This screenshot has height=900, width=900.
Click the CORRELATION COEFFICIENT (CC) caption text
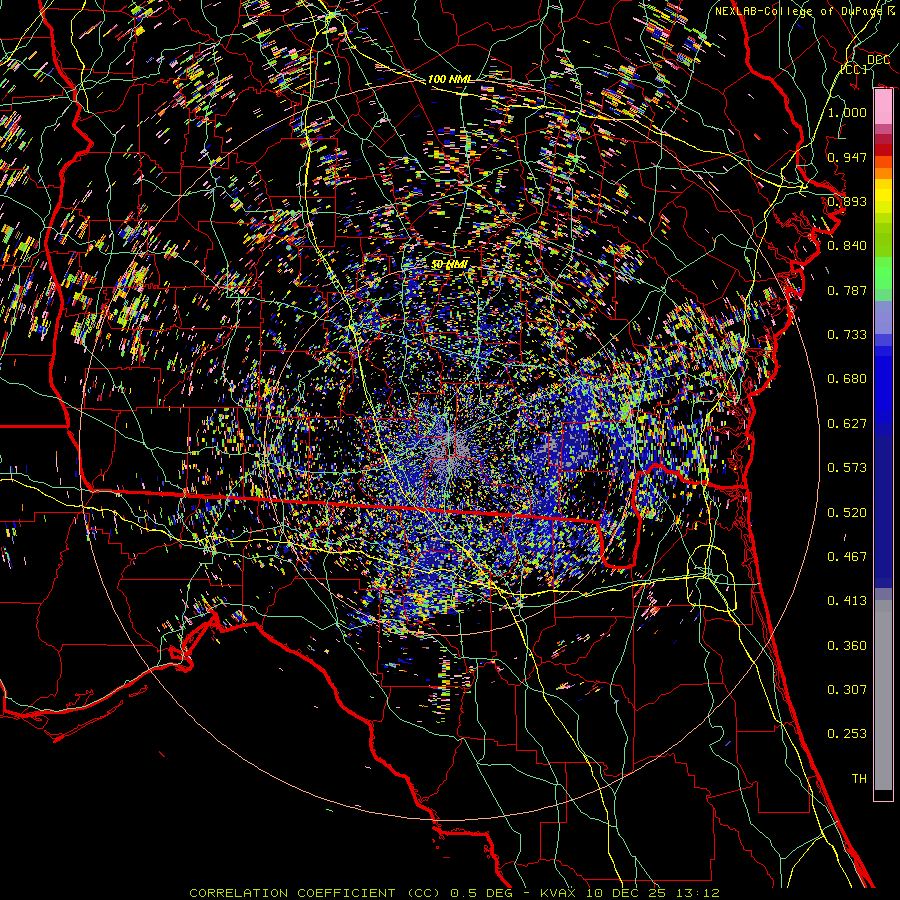tap(313, 893)
